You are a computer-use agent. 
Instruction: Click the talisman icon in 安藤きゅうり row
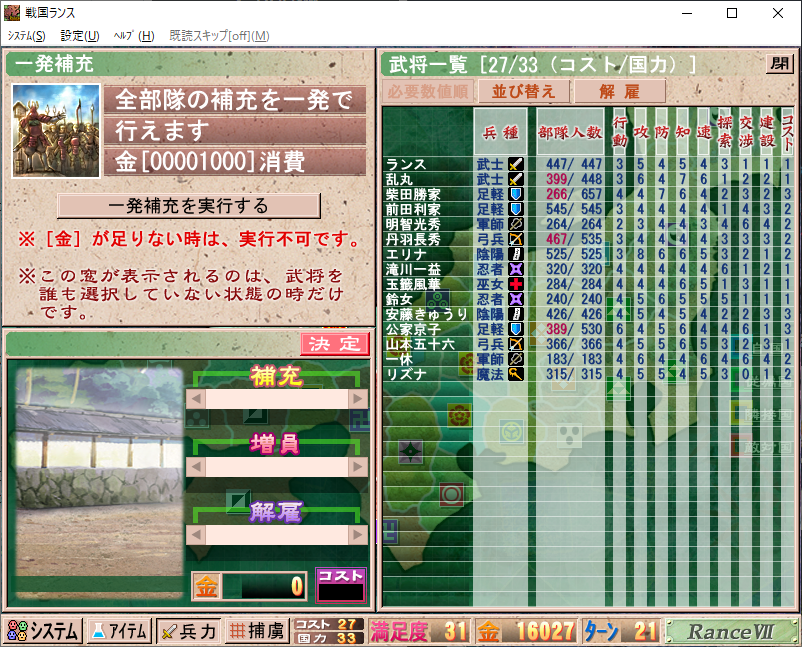[x=516, y=314]
